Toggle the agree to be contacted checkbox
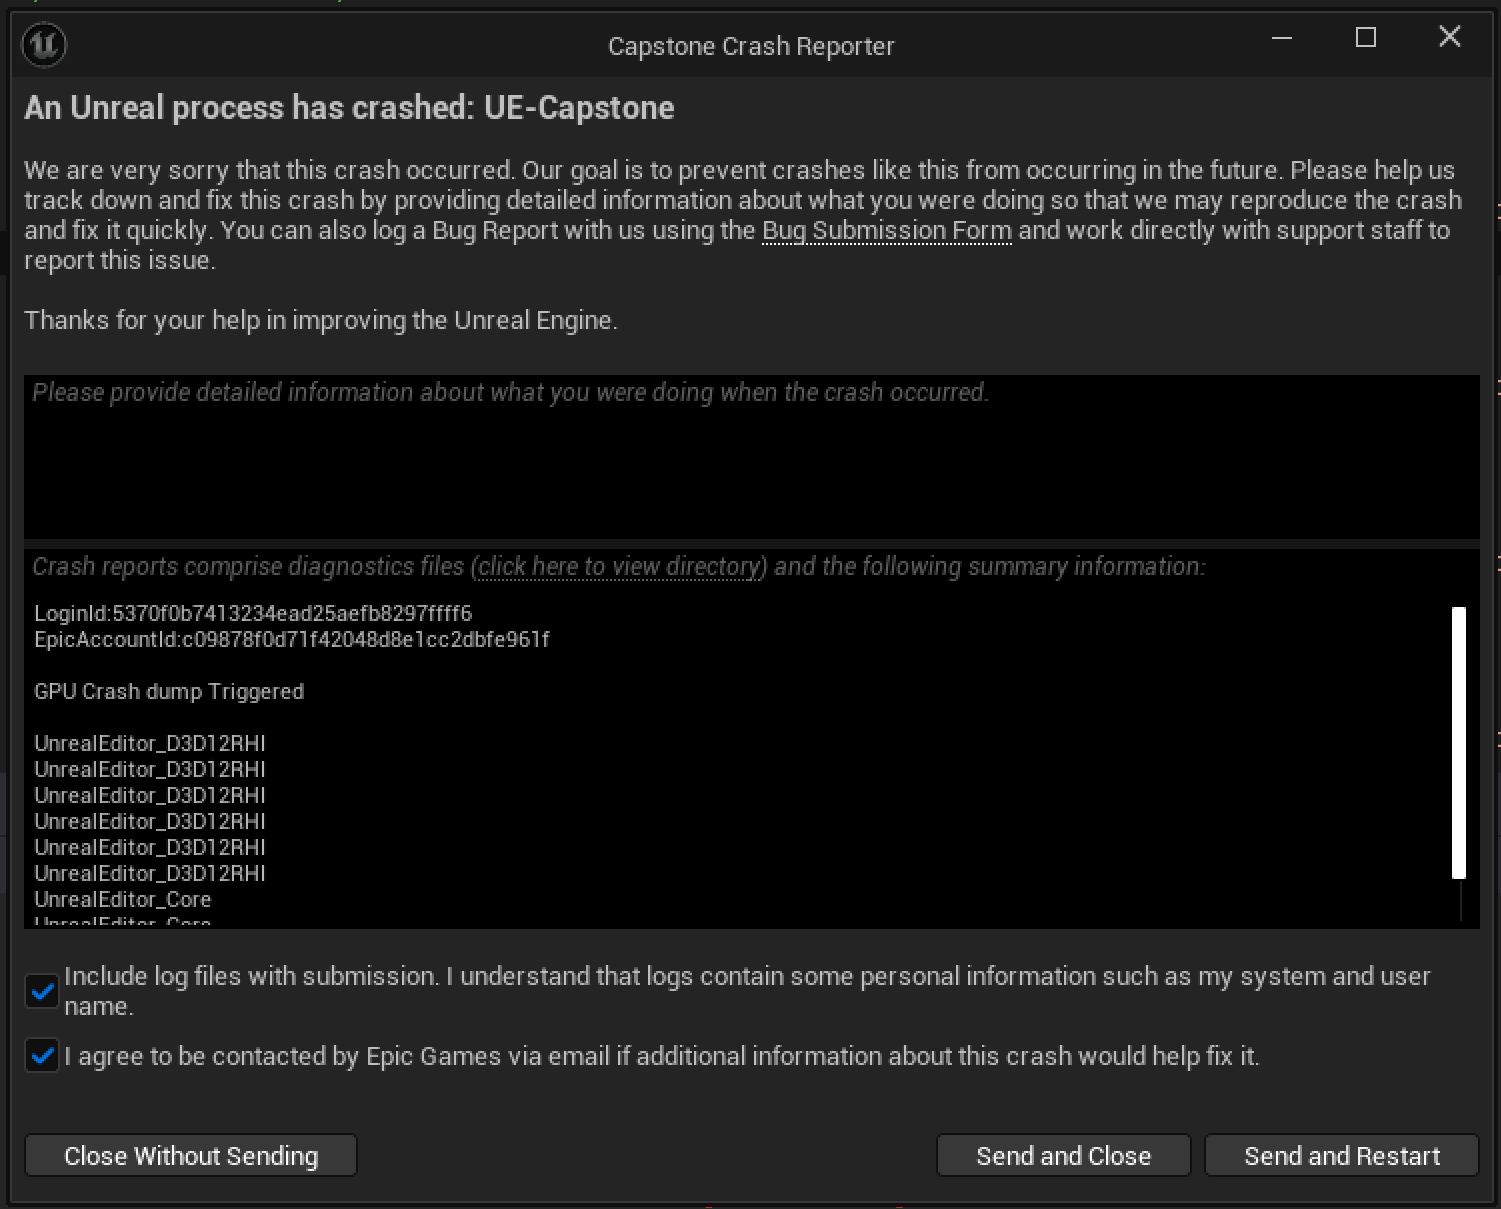1501x1209 pixels. tap(42, 1056)
